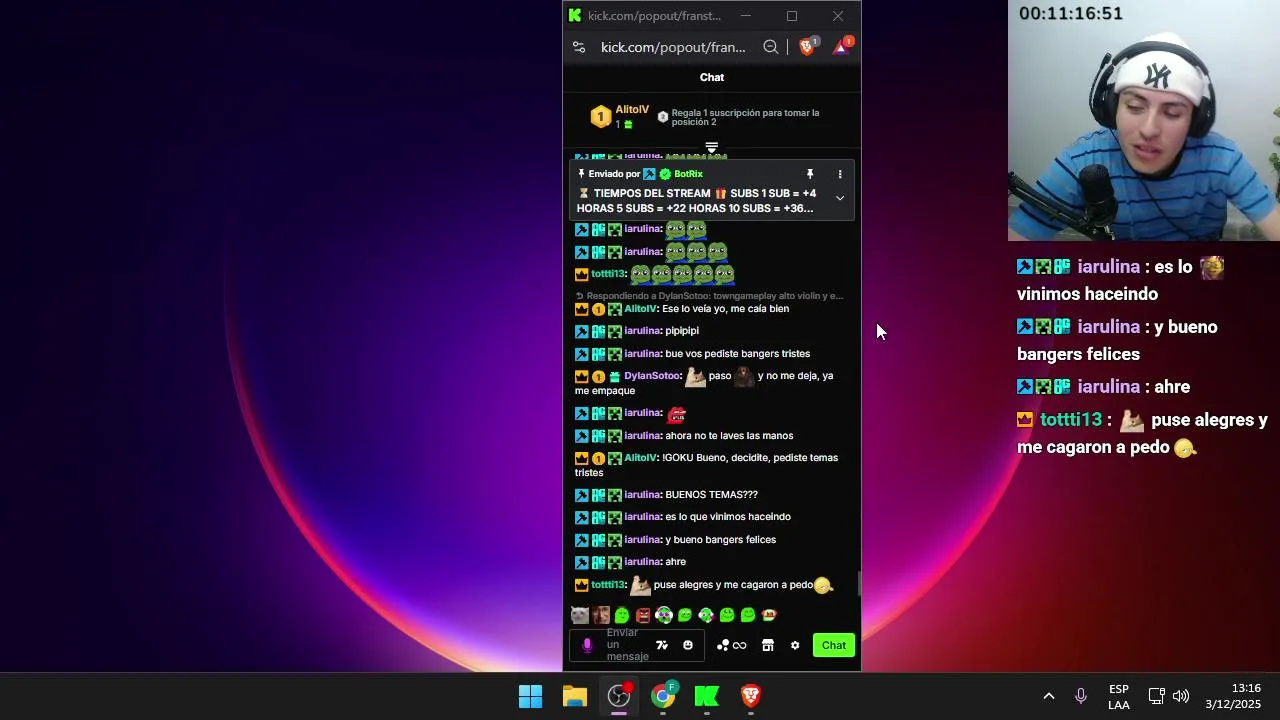Open BotRix username in pinned message

(688, 174)
